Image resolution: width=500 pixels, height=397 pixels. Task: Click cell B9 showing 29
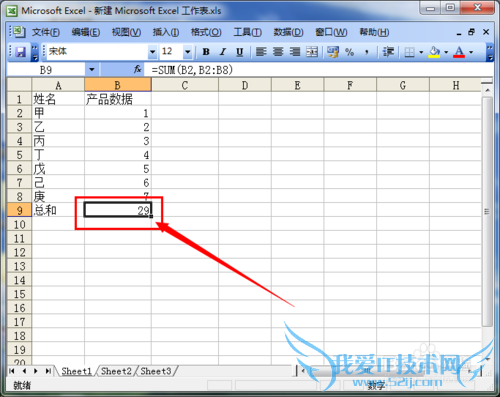coord(118,210)
